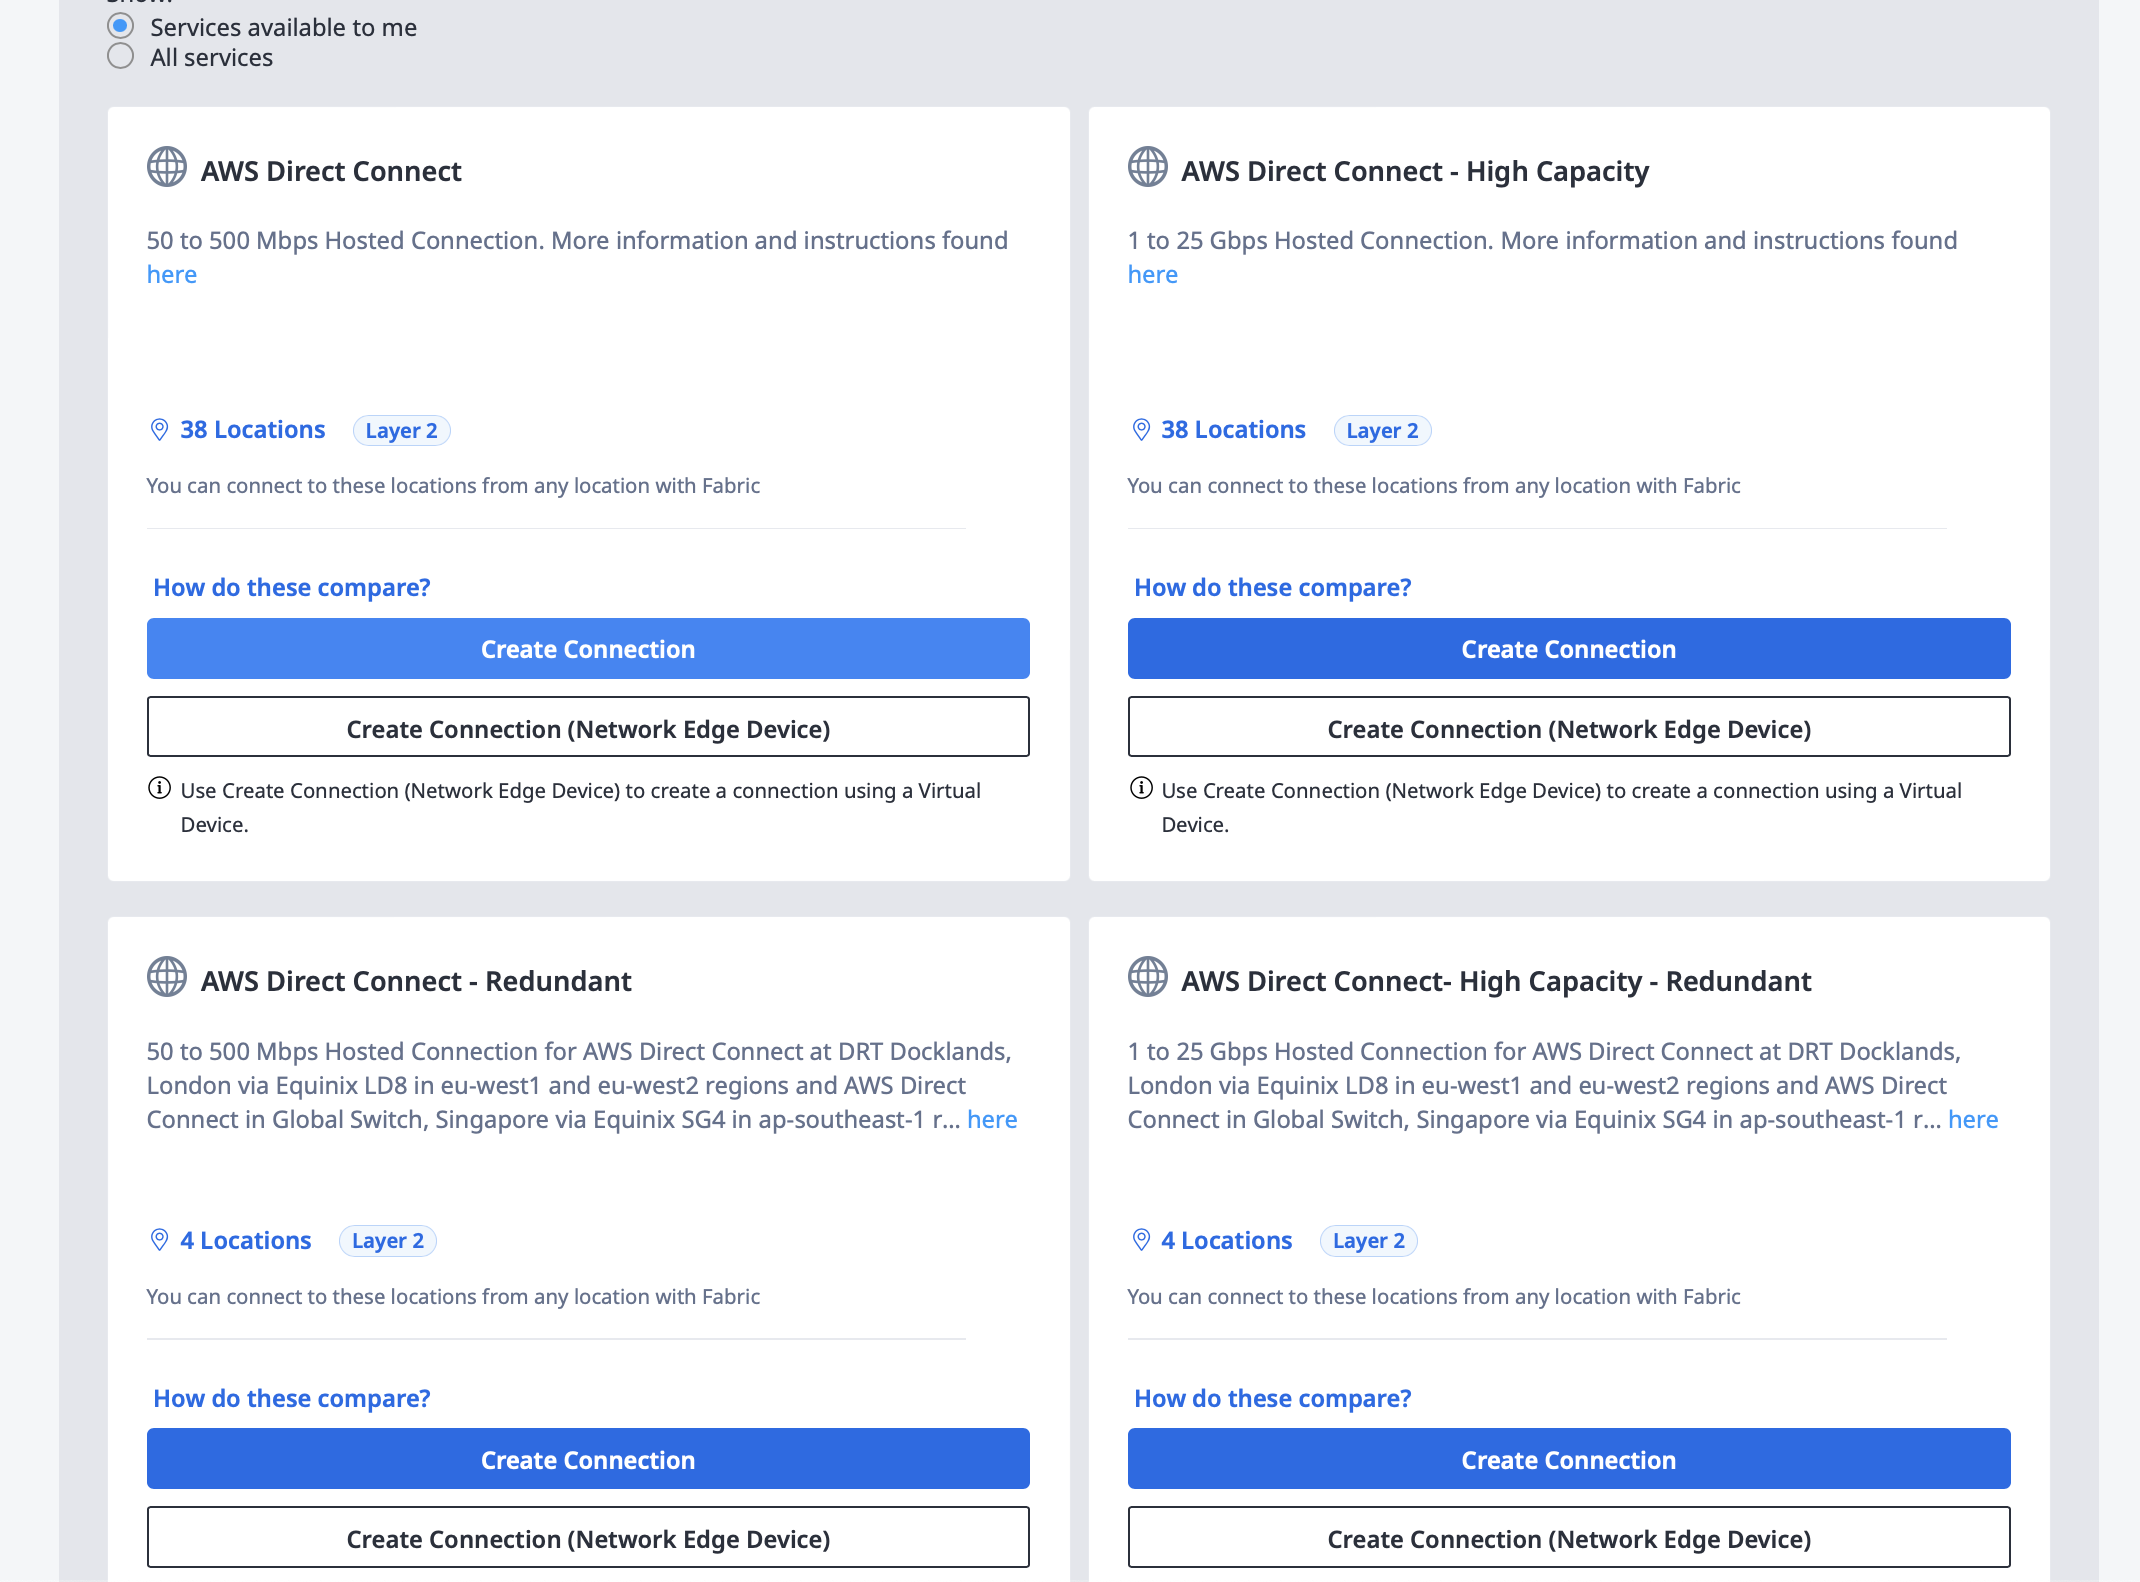
Task: Create Connection for AWS Direct Connect - Redundant
Action: click(x=588, y=1459)
